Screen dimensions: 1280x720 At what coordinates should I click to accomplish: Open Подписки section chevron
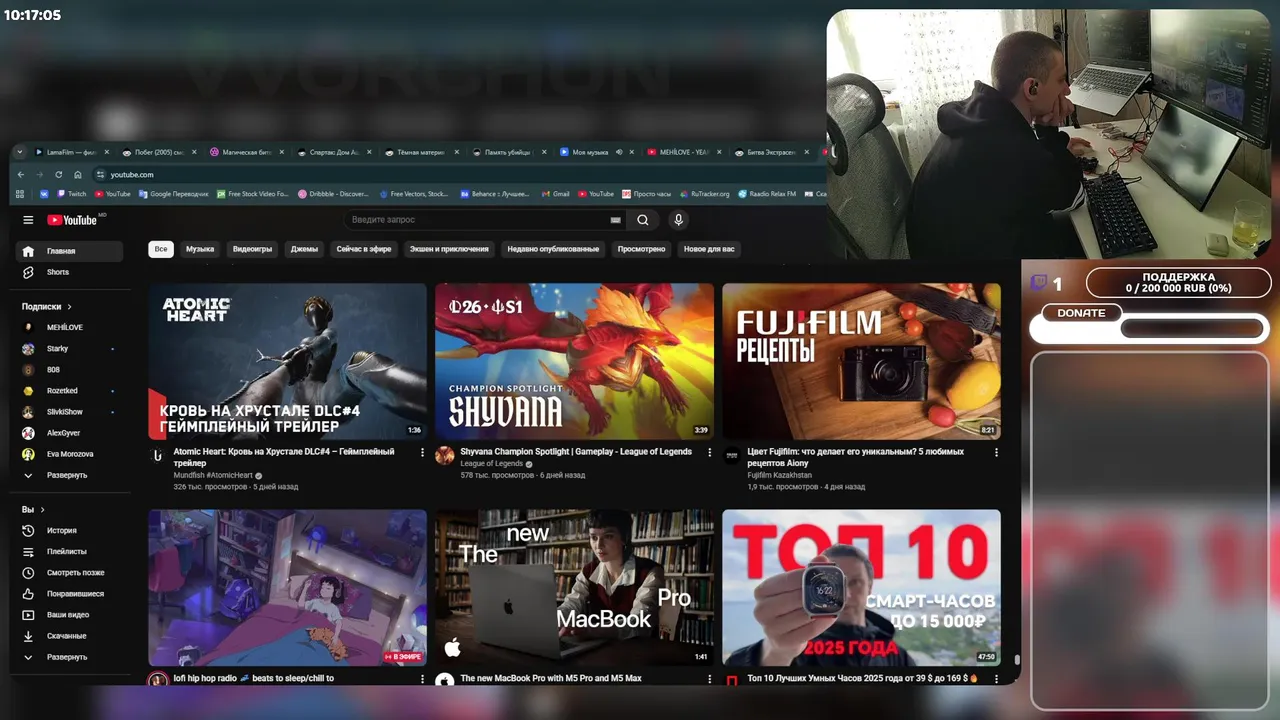[69, 307]
